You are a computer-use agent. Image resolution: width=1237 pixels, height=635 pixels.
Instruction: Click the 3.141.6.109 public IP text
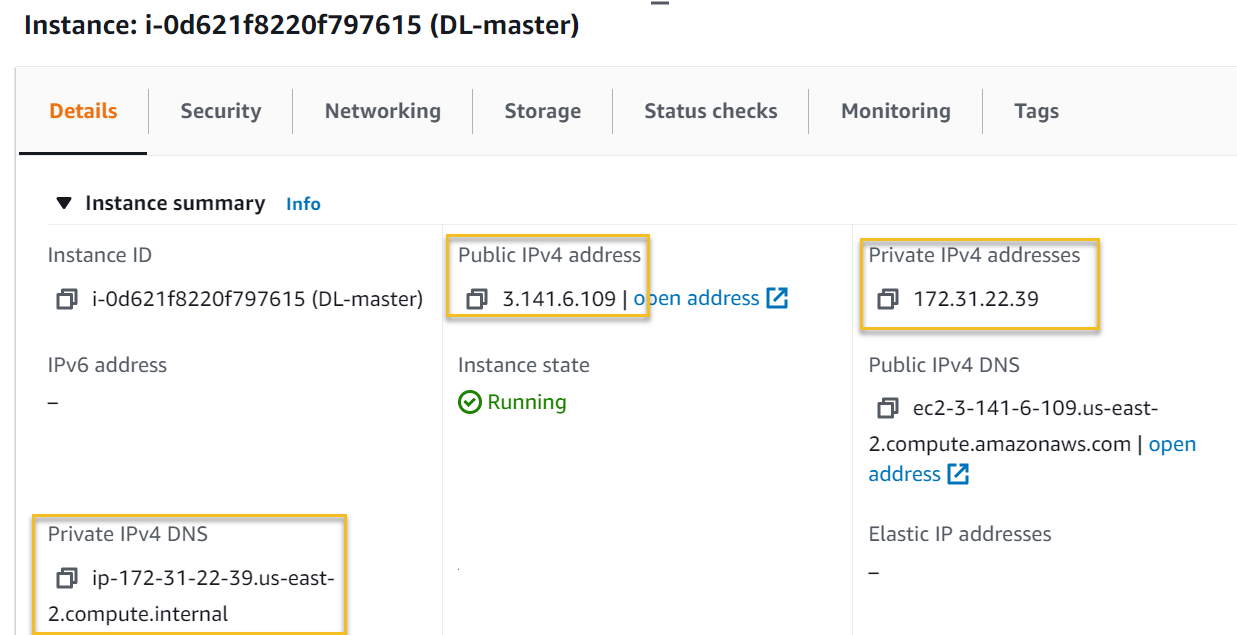pyautogui.click(x=559, y=299)
